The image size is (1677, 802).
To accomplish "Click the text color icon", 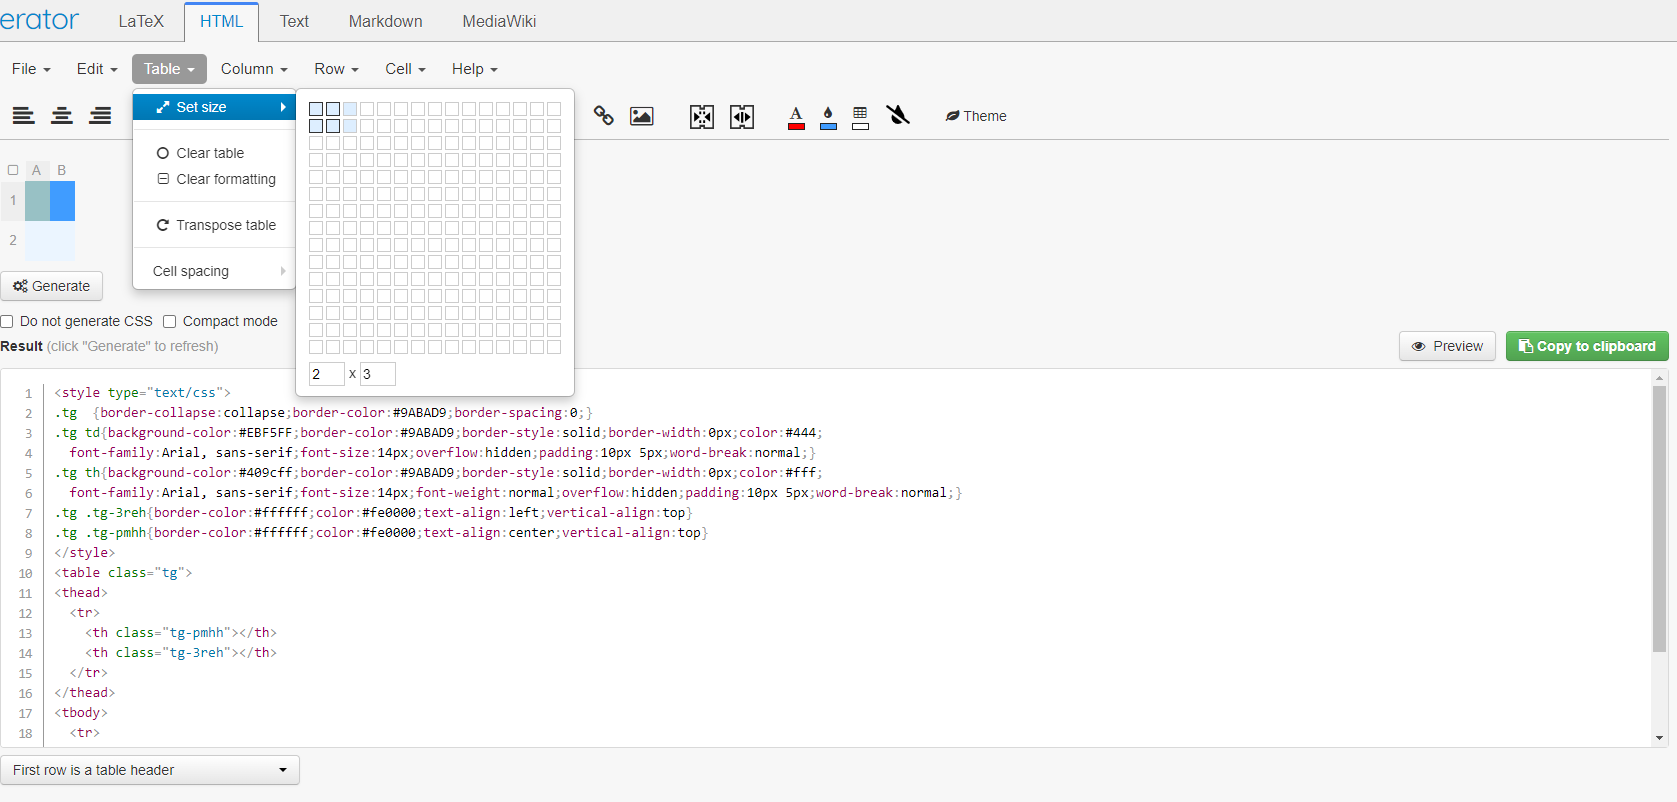I will coord(796,117).
